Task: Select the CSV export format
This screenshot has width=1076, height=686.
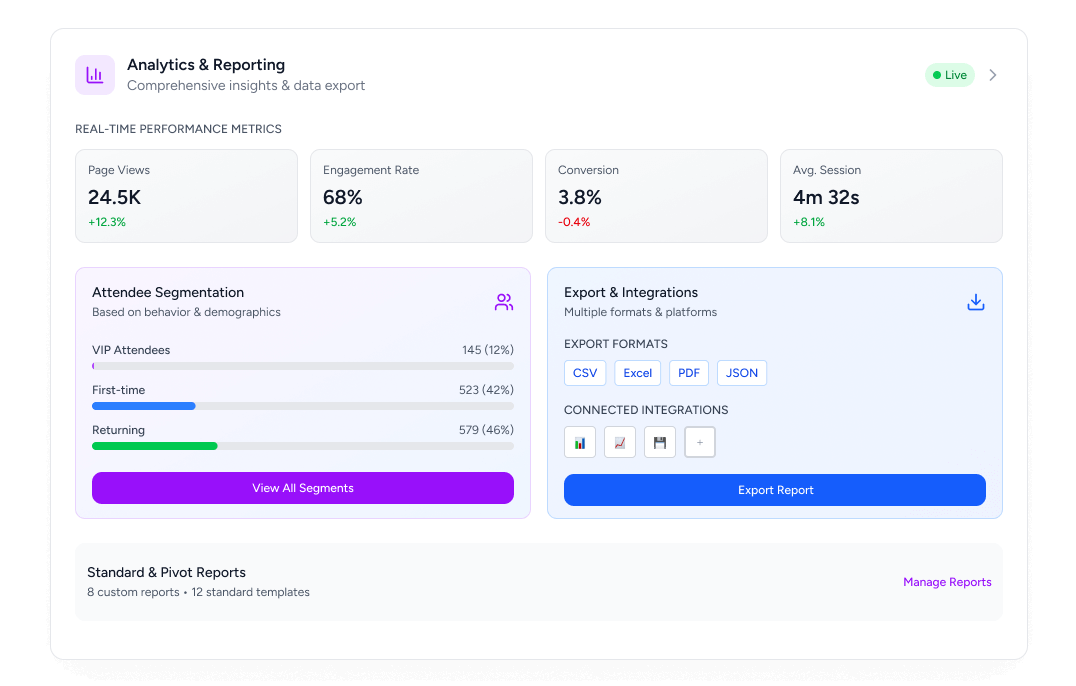Action: [585, 373]
